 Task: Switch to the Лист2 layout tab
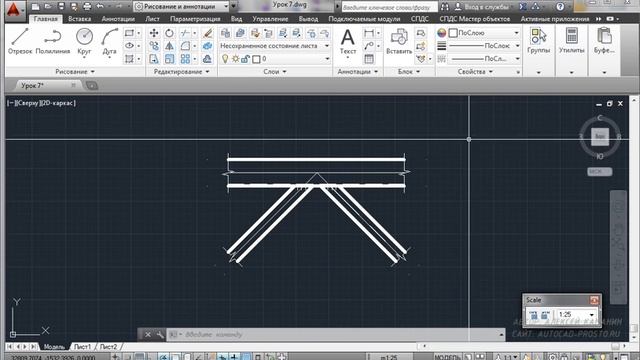coord(108,347)
